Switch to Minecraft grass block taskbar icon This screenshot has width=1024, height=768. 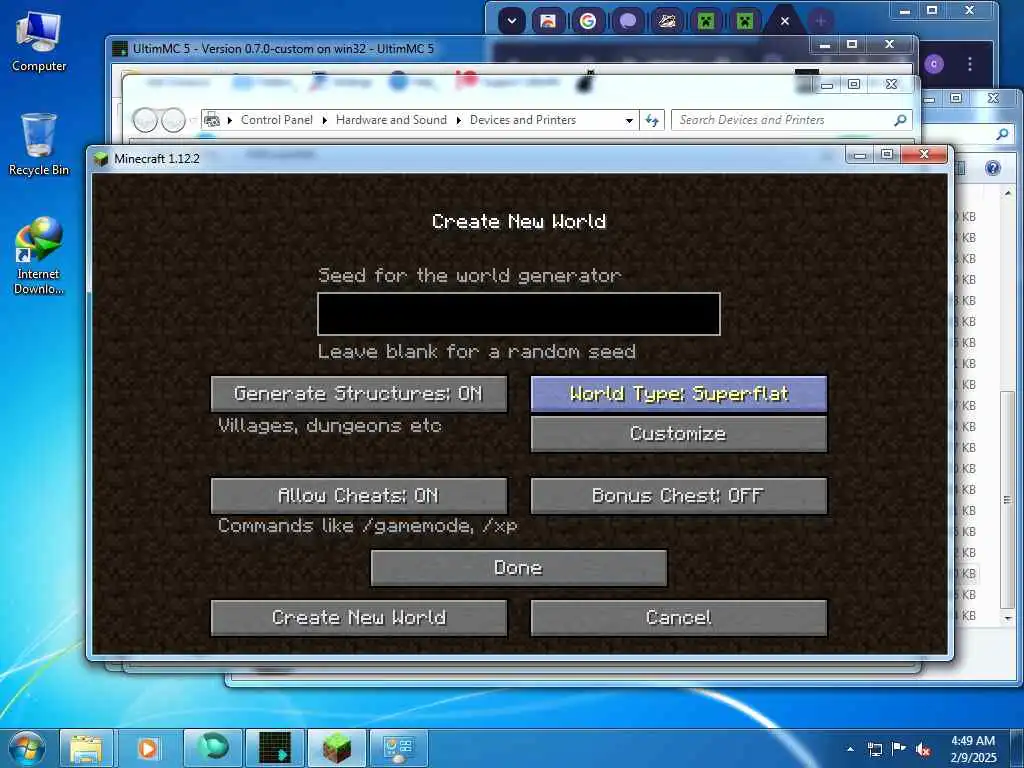pos(337,748)
